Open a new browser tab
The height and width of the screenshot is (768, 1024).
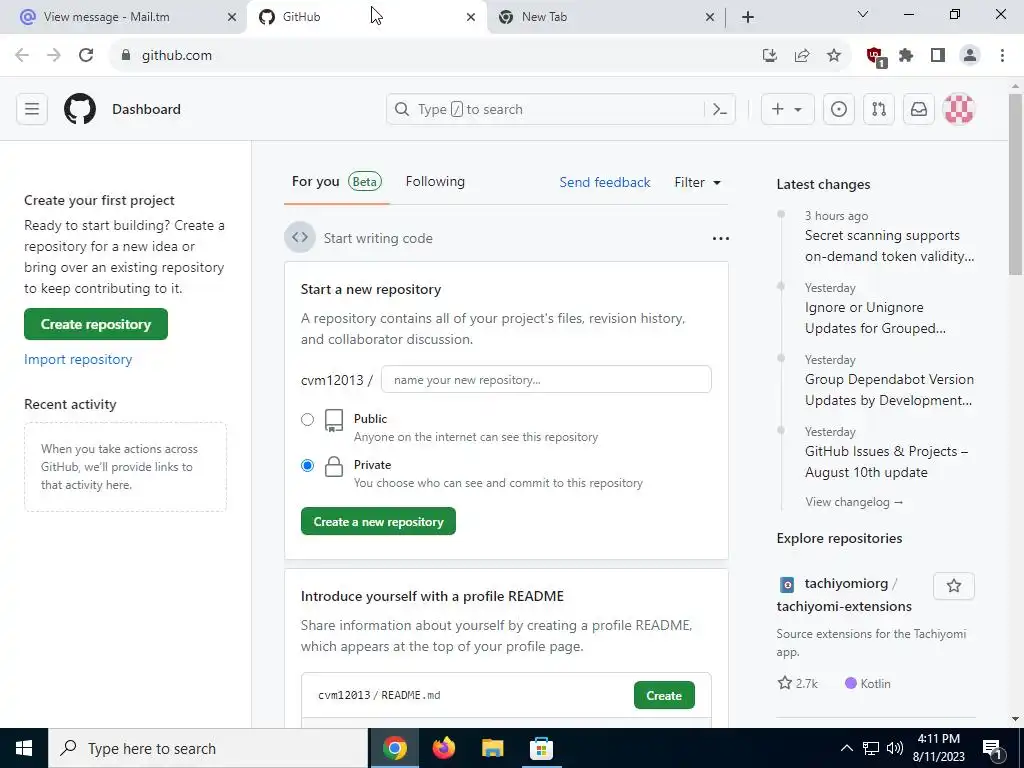click(x=748, y=17)
